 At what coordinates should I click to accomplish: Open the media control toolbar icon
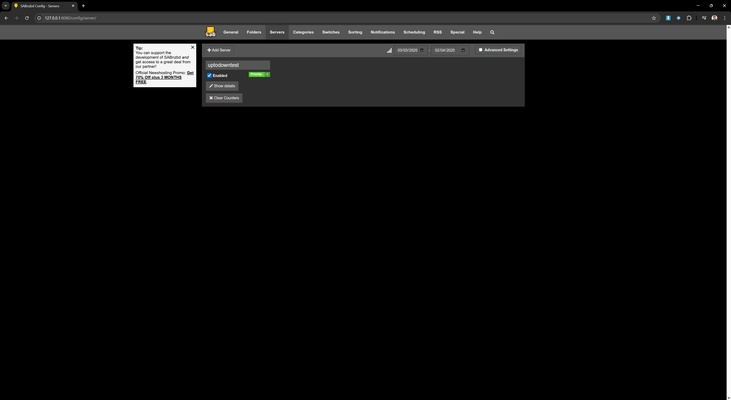pos(704,18)
